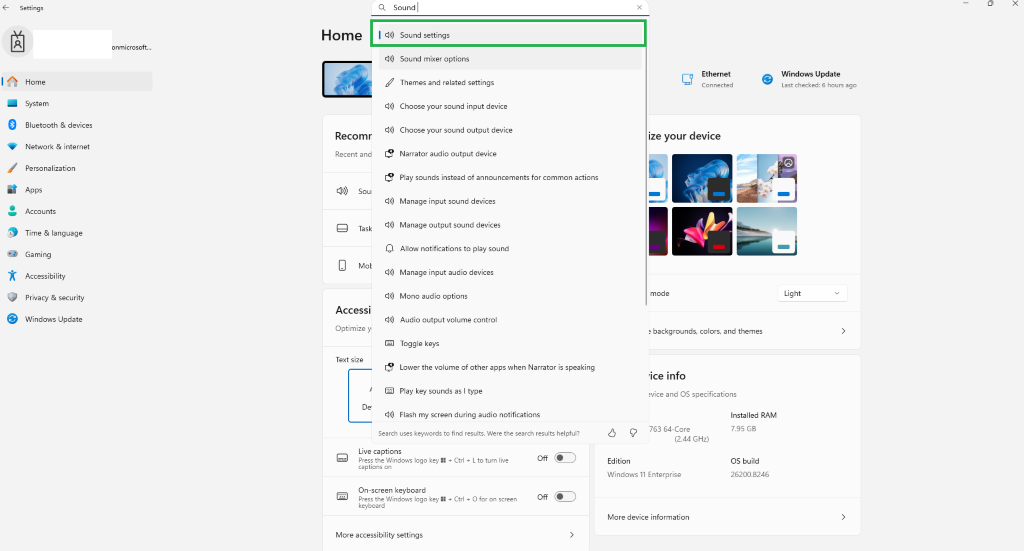Select Toggle keys search result

pos(510,343)
